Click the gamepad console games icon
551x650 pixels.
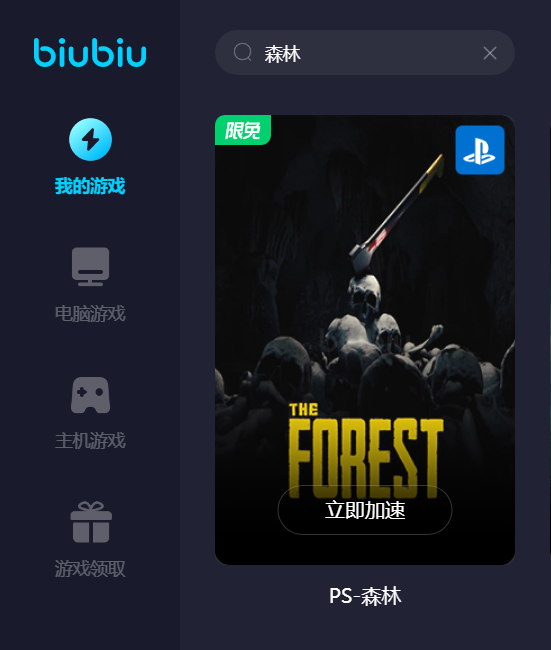pos(90,395)
